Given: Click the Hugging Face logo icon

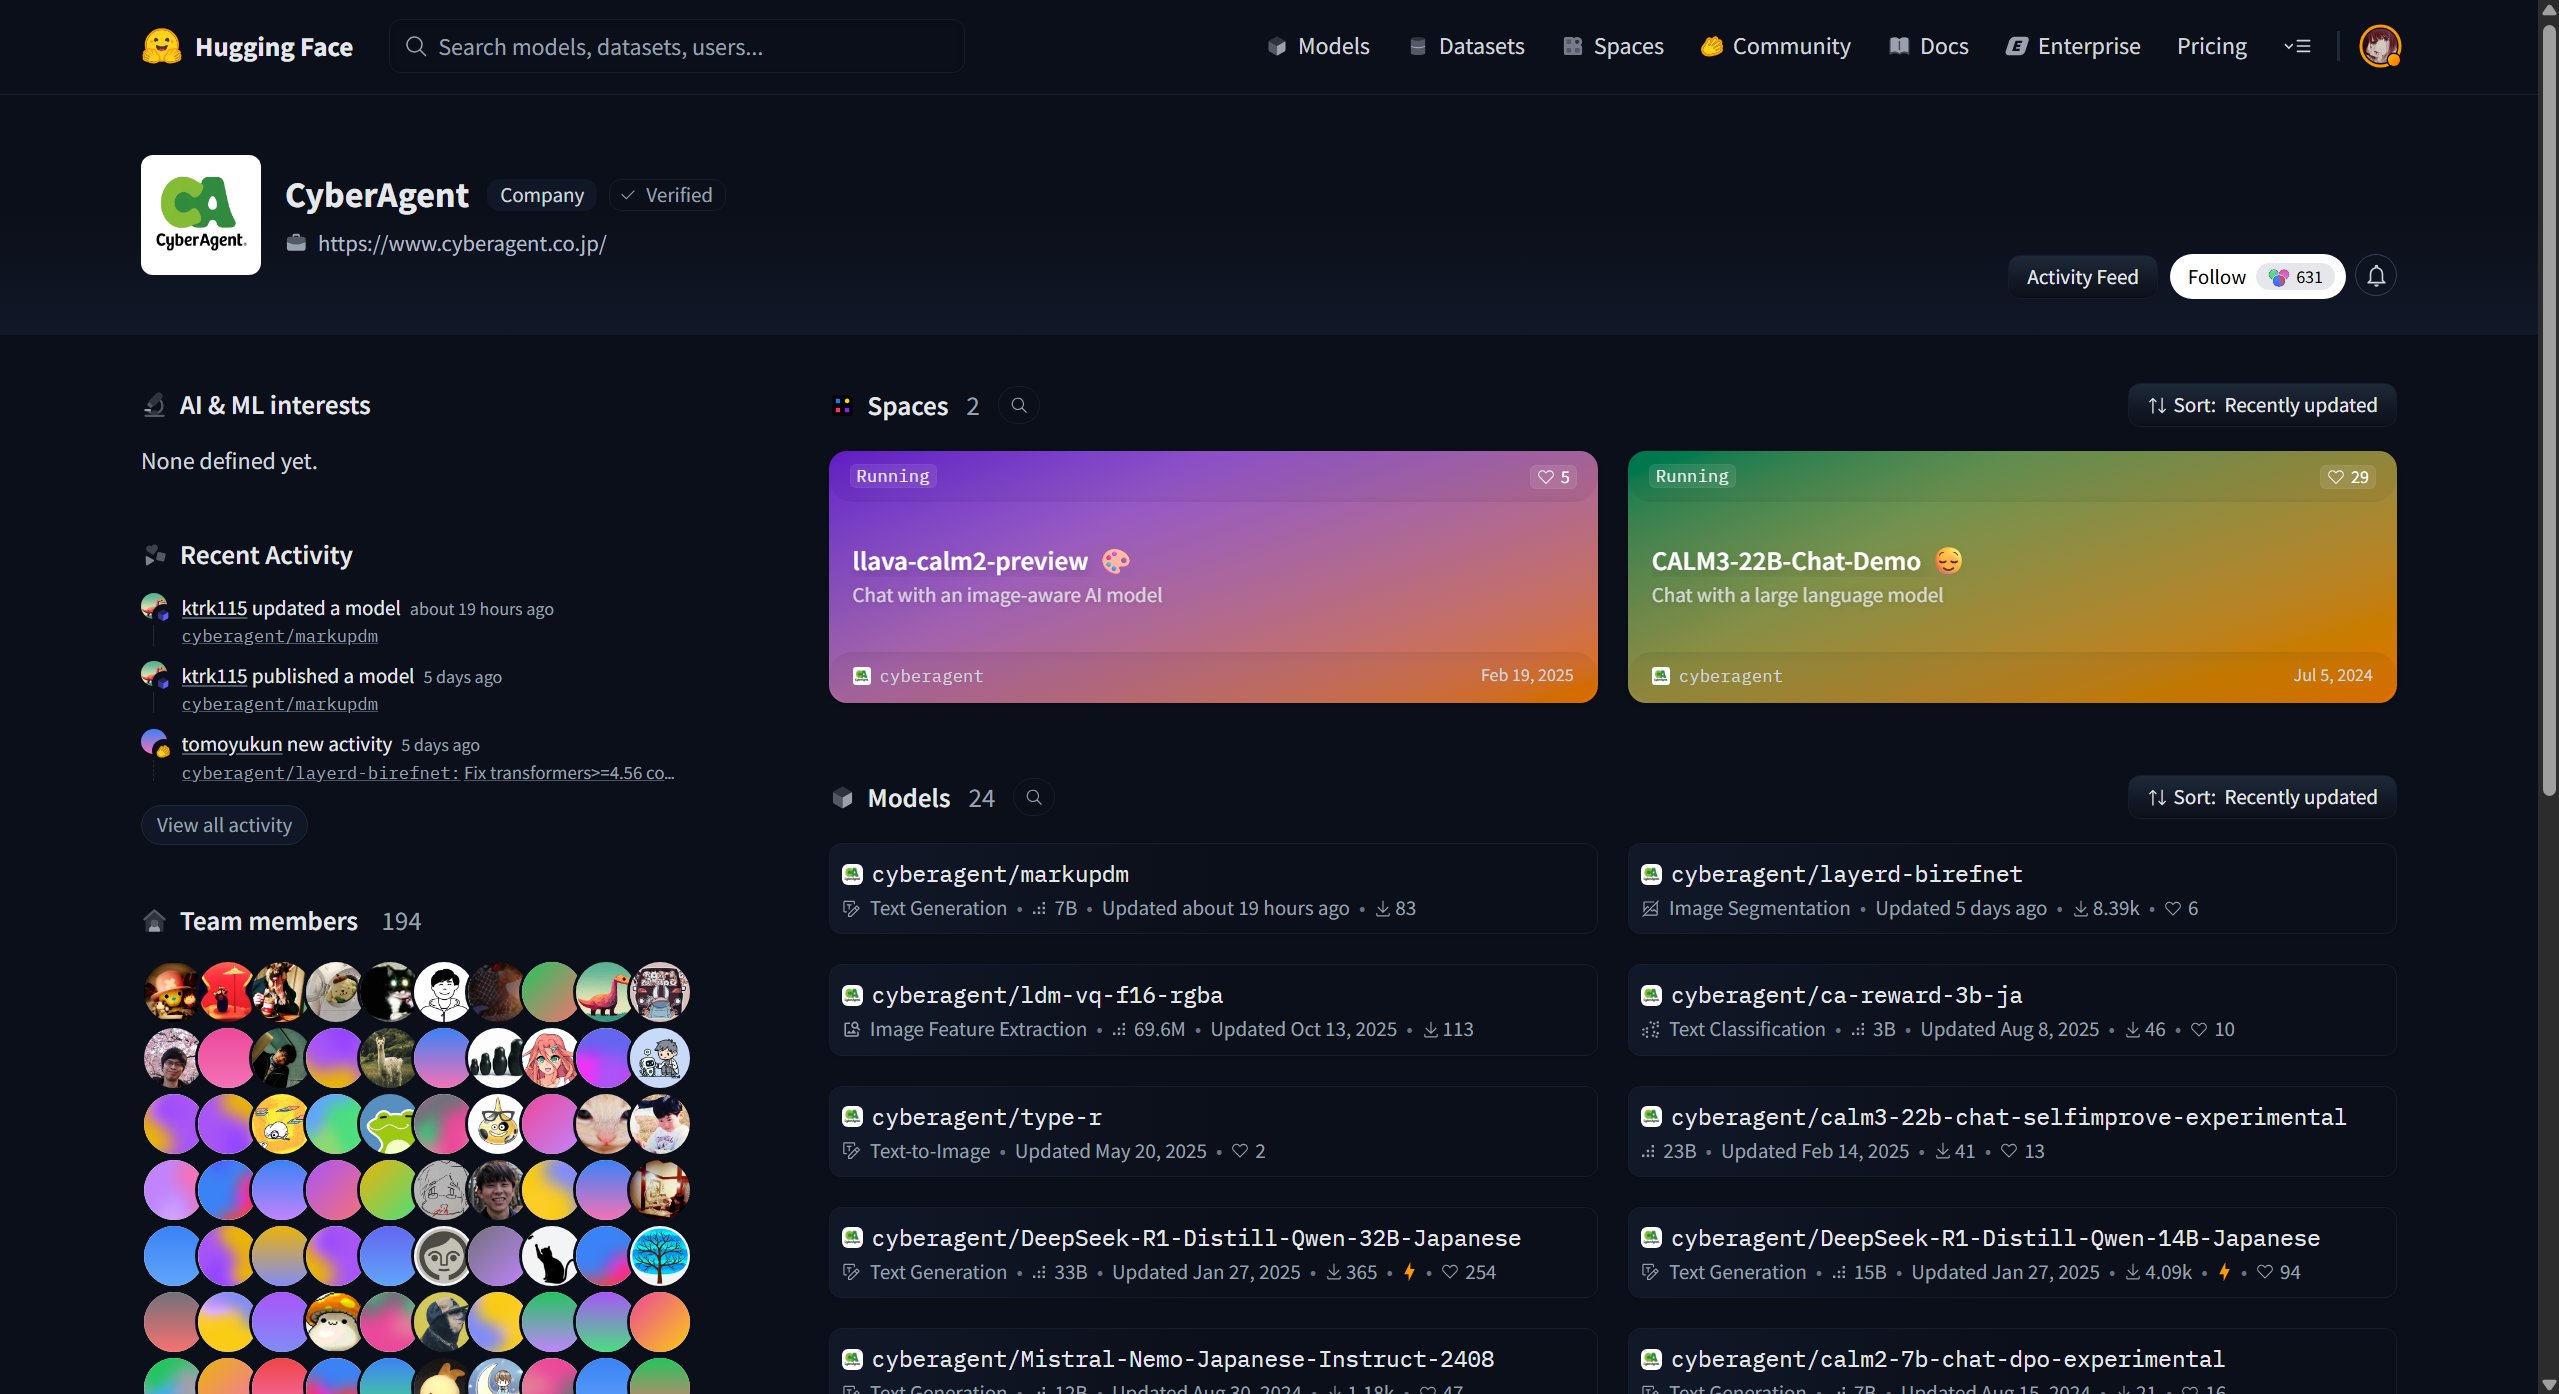Looking at the screenshot, I should [x=161, y=46].
